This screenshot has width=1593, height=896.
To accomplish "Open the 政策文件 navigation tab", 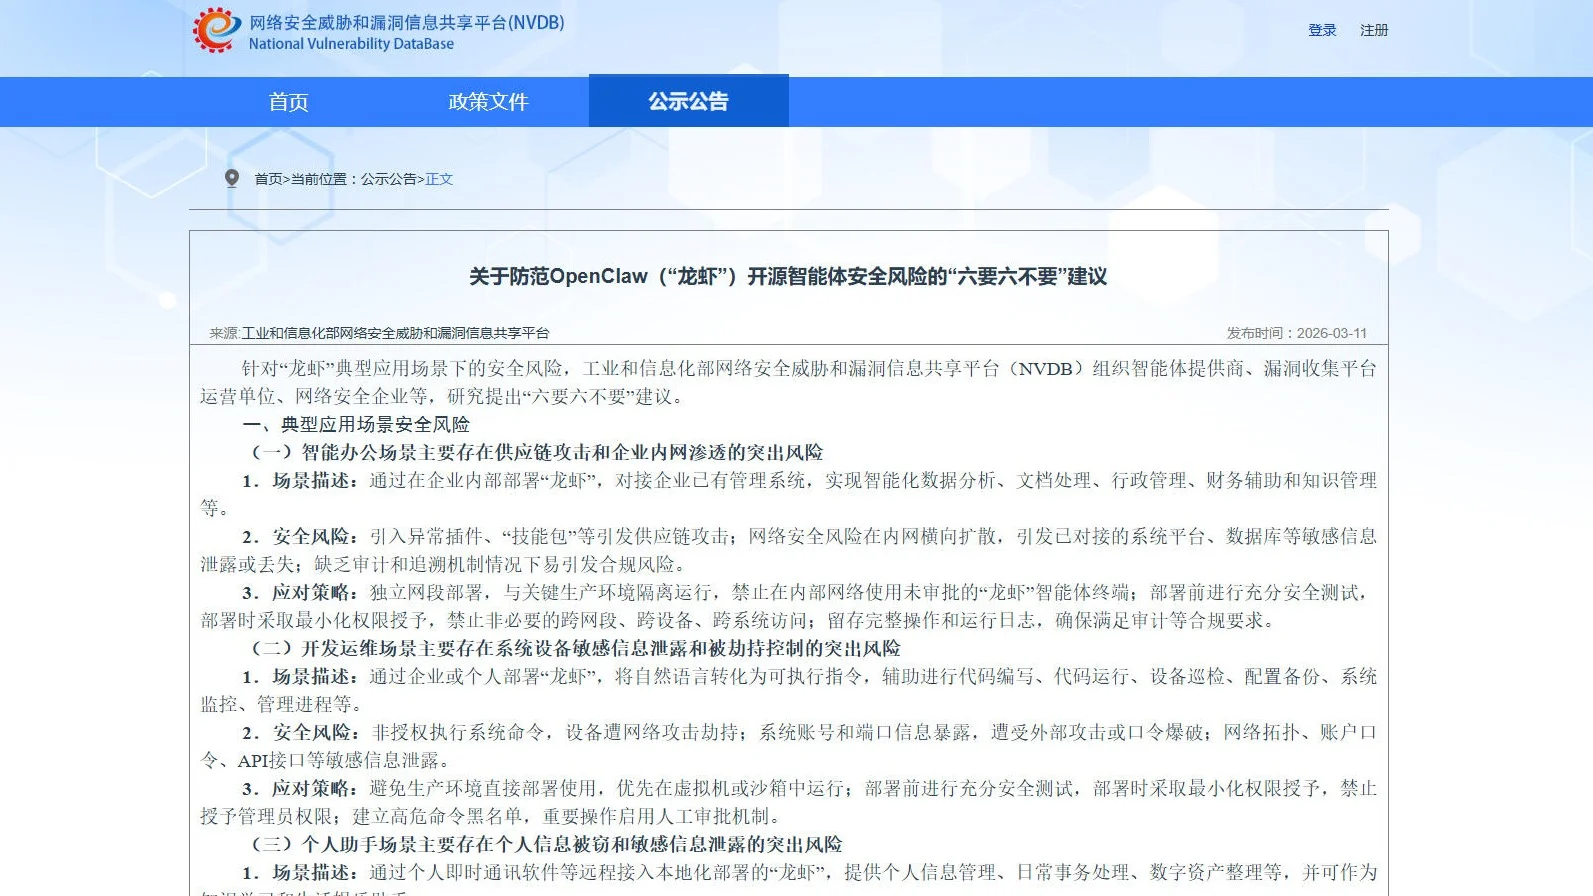I will [488, 101].
